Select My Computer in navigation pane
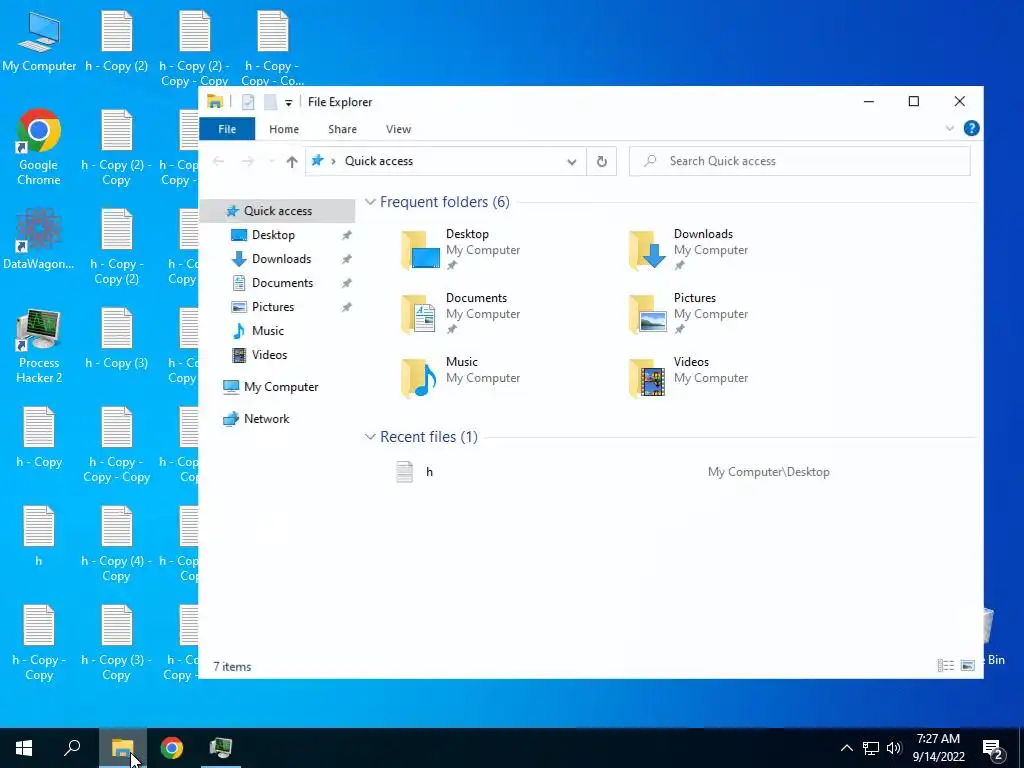 (281, 387)
